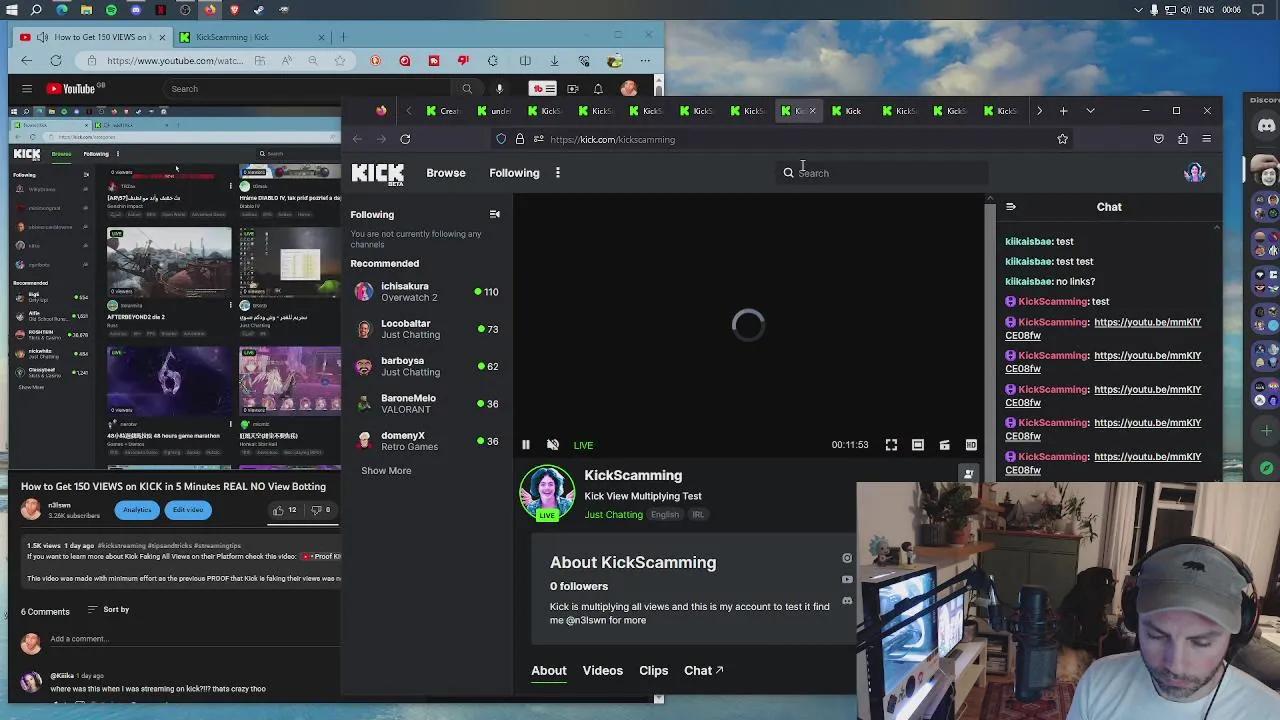The width and height of the screenshot is (1280, 720).
Task: Switch to the Clips tab
Action: [x=654, y=671]
